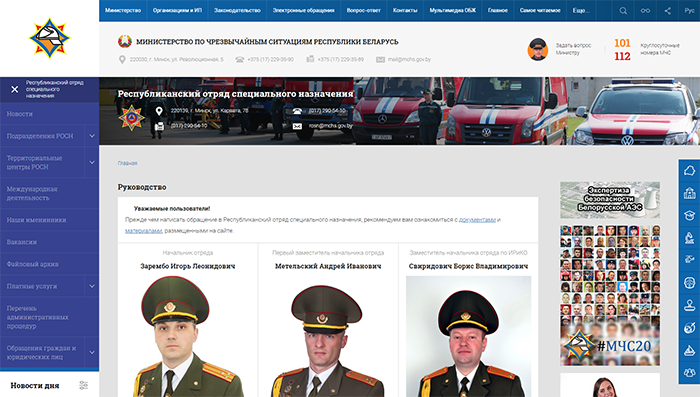The height and width of the screenshot is (397, 700).
Task: Click the MЧС emblem logo
Action: coord(50,38)
